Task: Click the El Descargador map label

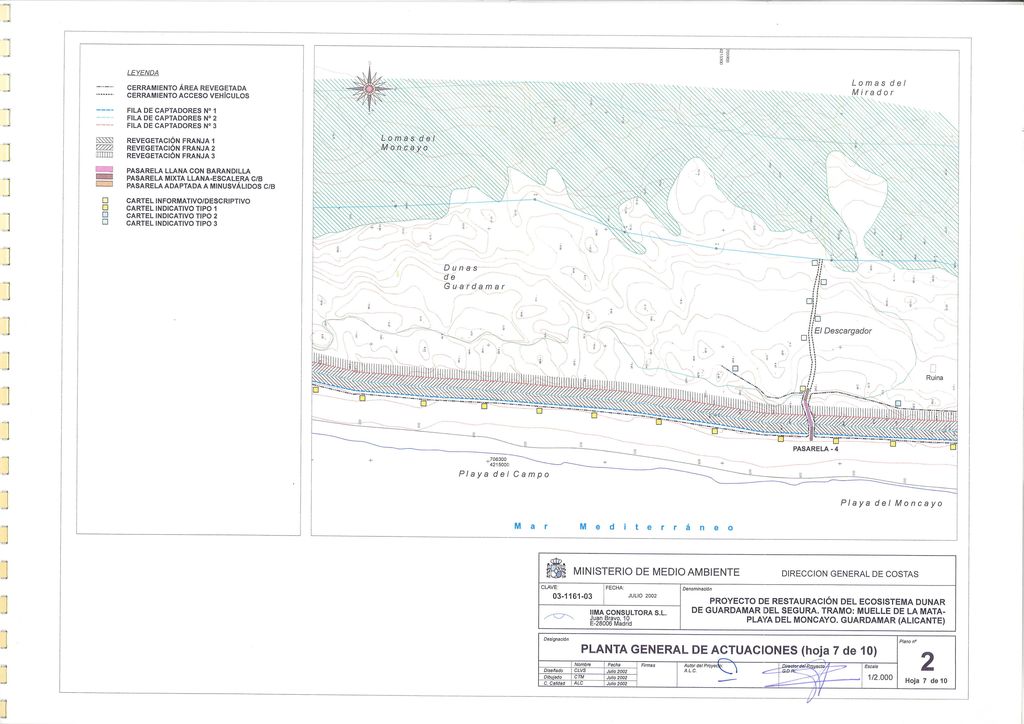Action: [x=843, y=330]
